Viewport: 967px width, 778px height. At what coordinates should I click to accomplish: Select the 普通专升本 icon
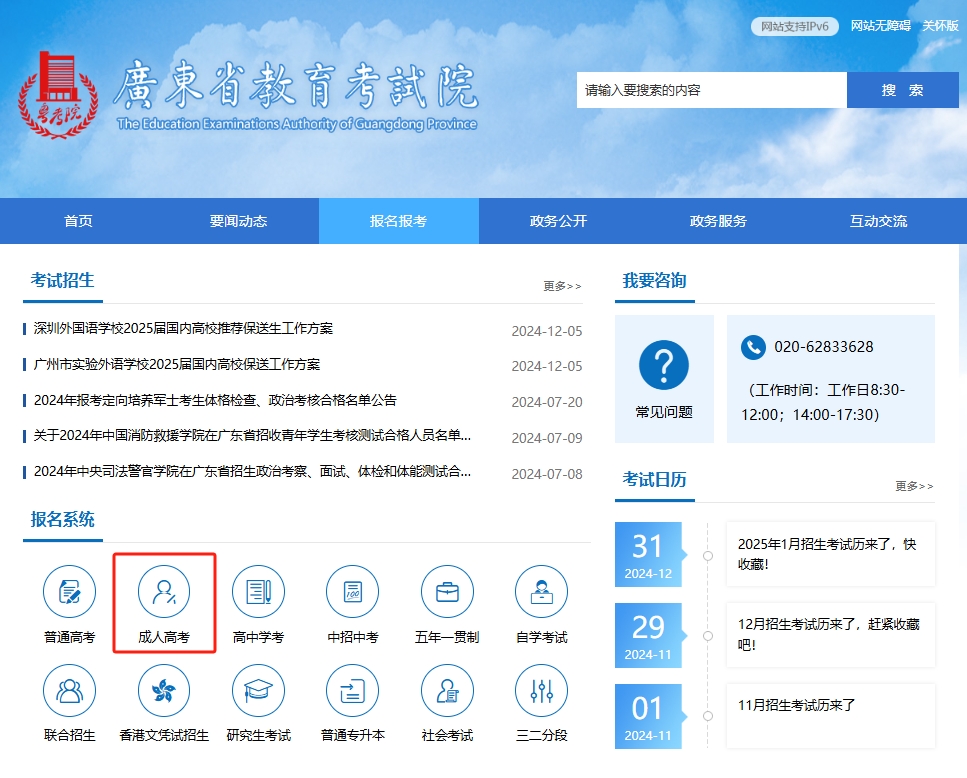pyautogui.click(x=352, y=690)
